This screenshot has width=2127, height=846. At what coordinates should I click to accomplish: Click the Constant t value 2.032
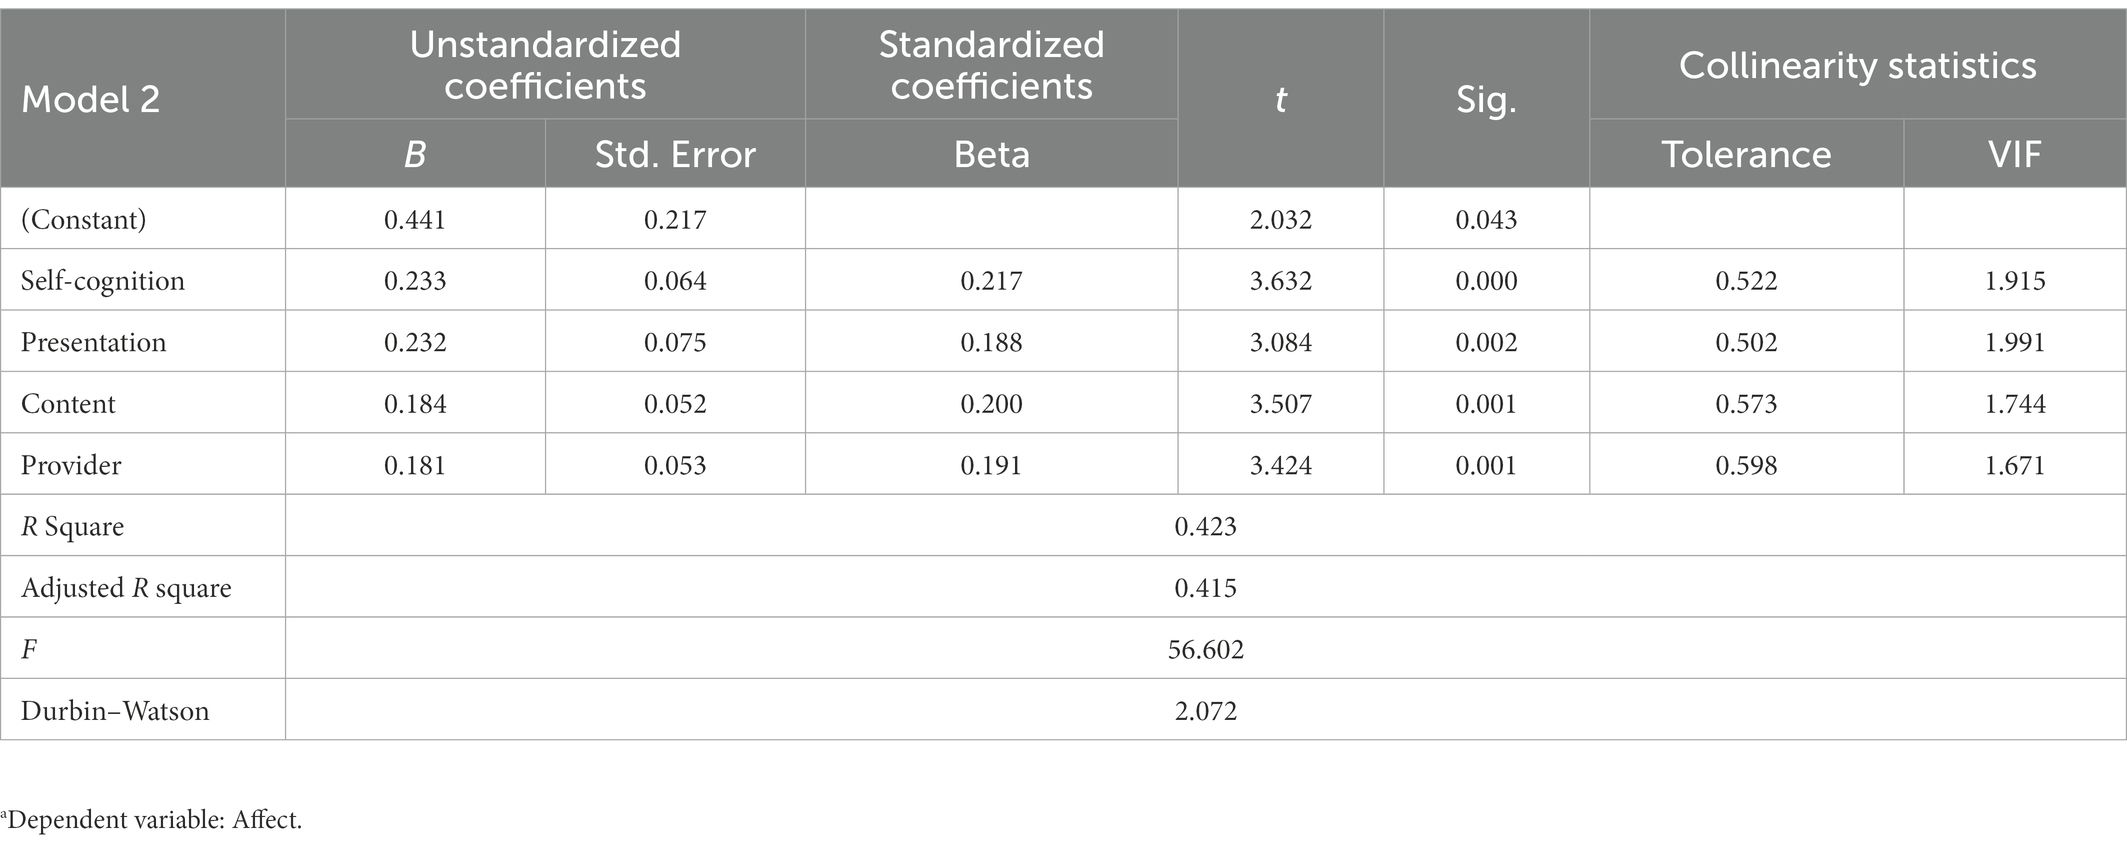pos(1280,219)
